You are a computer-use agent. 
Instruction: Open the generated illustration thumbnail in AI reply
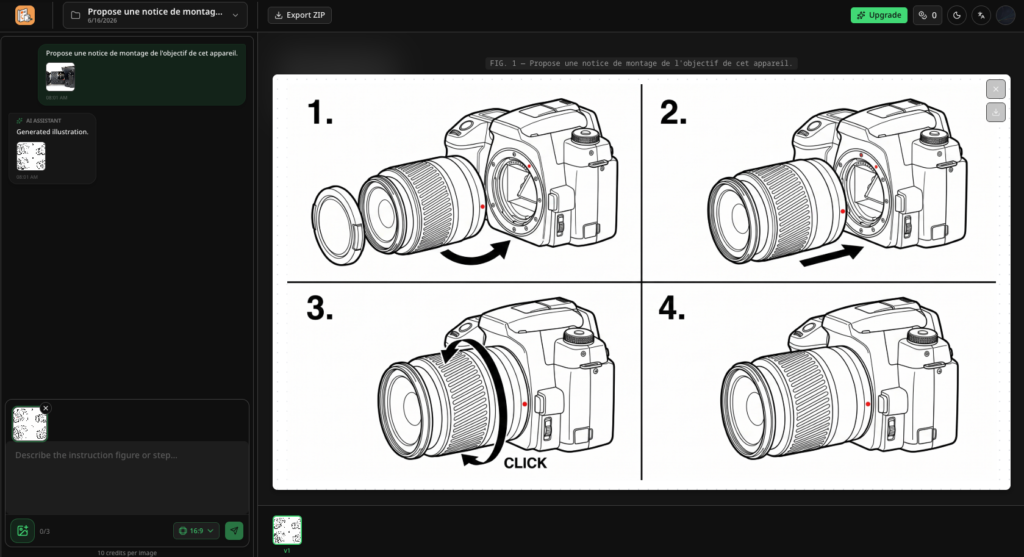tap(31, 156)
